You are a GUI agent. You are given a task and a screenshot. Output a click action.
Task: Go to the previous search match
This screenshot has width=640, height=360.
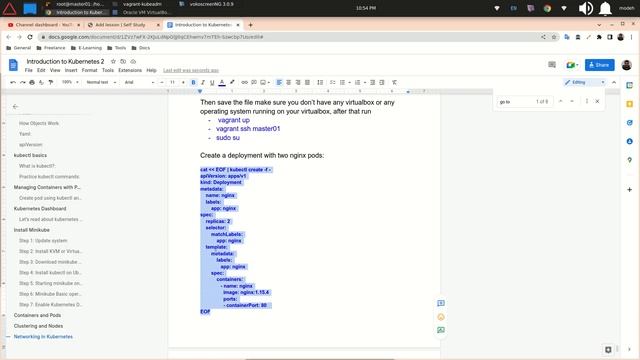coord(560,101)
